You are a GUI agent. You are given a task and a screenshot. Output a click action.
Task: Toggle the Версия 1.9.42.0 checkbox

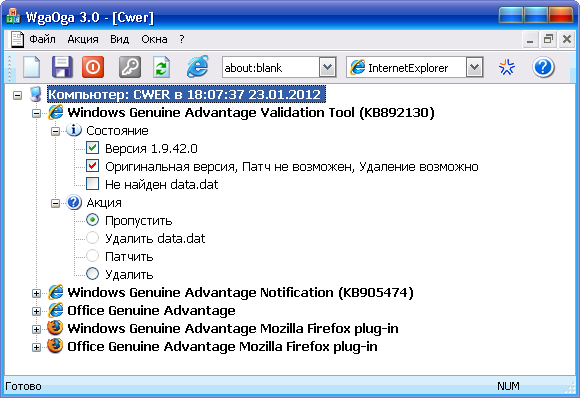click(92, 148)
